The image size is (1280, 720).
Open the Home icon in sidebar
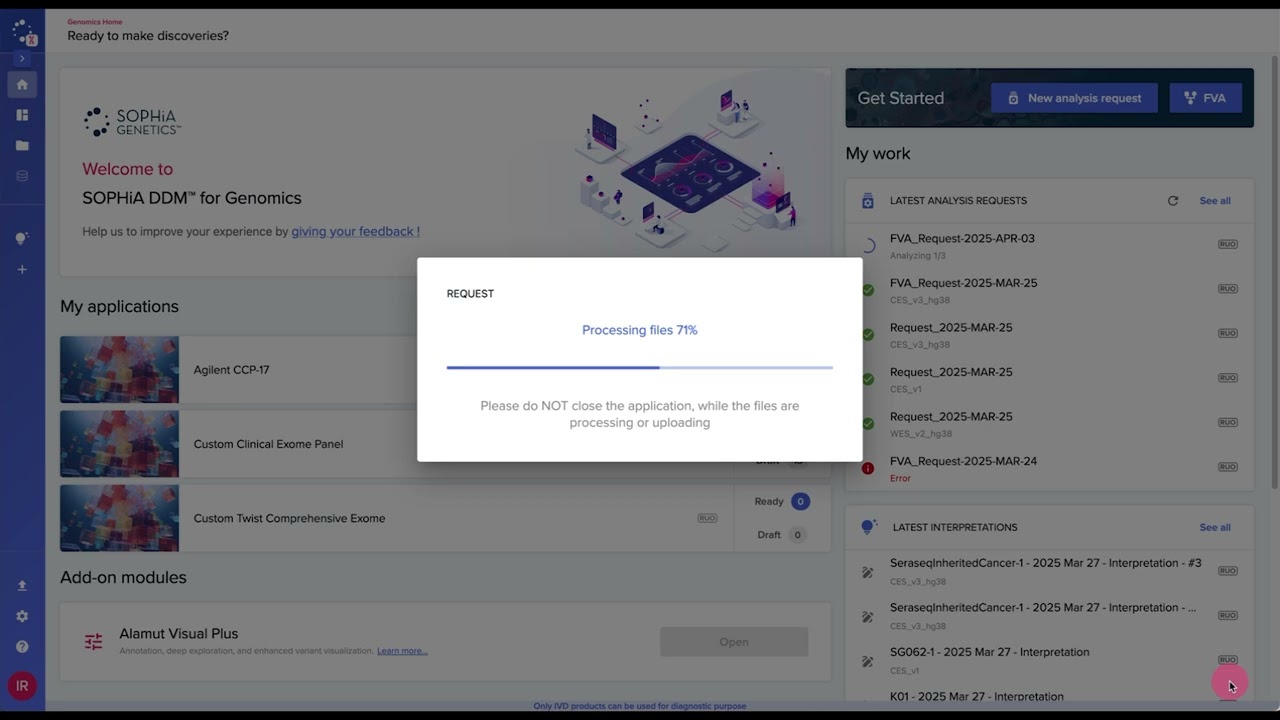point(22,85)
